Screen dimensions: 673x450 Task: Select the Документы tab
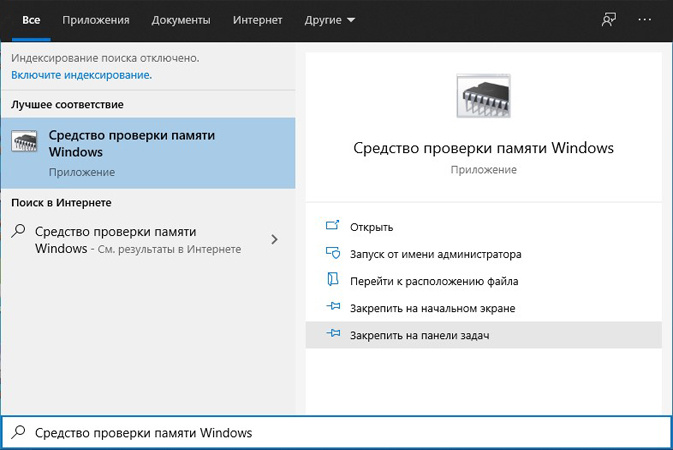tap(181, 20)
